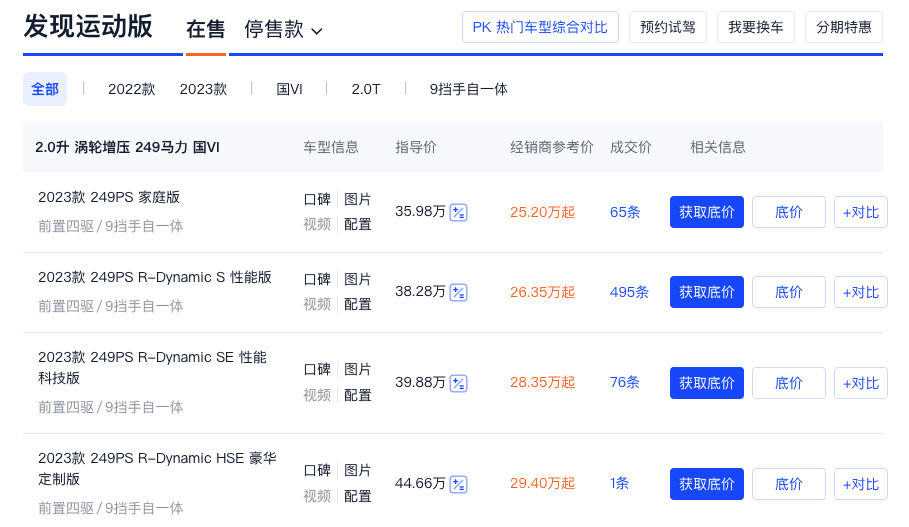
Task: Expand the 停售款 dropdown
Action: 283,29
